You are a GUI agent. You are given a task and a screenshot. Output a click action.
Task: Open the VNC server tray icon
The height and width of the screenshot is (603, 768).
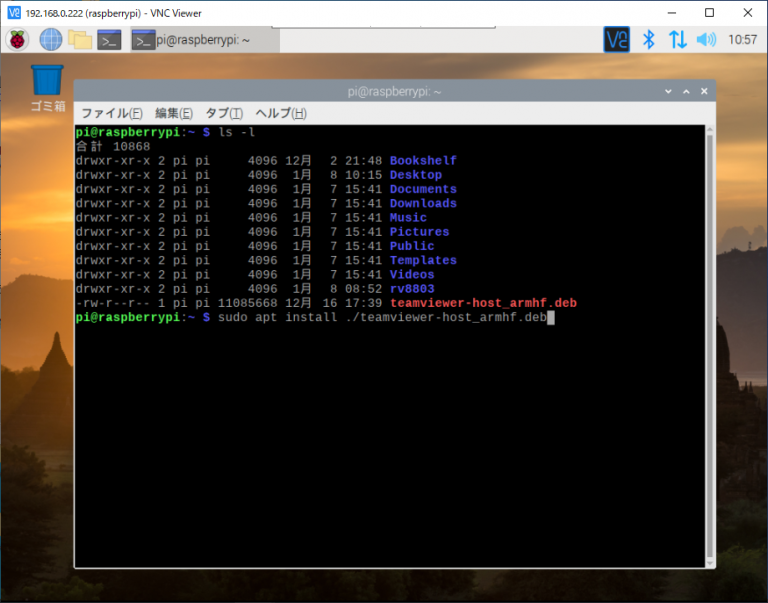(x=616, y=39)
